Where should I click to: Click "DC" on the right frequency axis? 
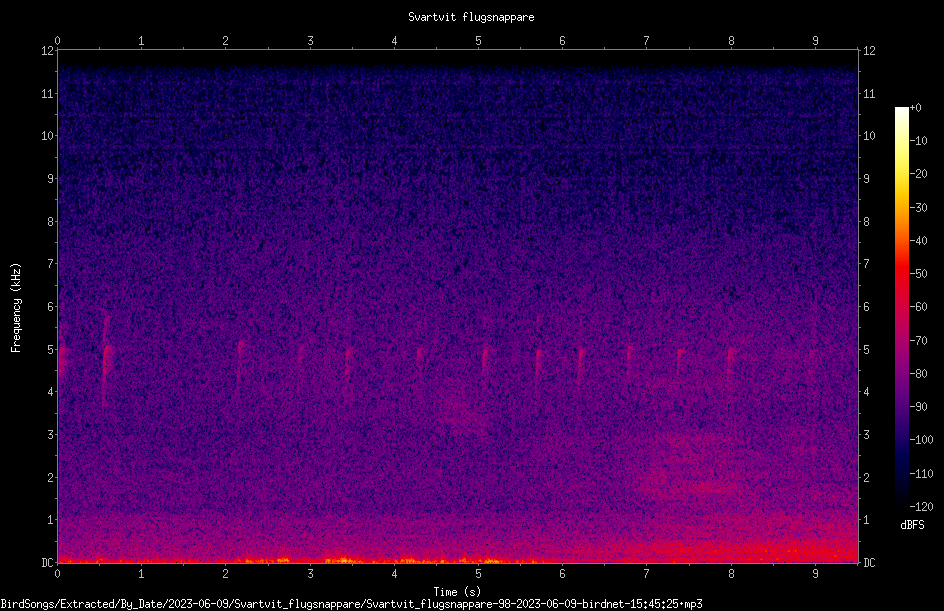coord(869,563)
